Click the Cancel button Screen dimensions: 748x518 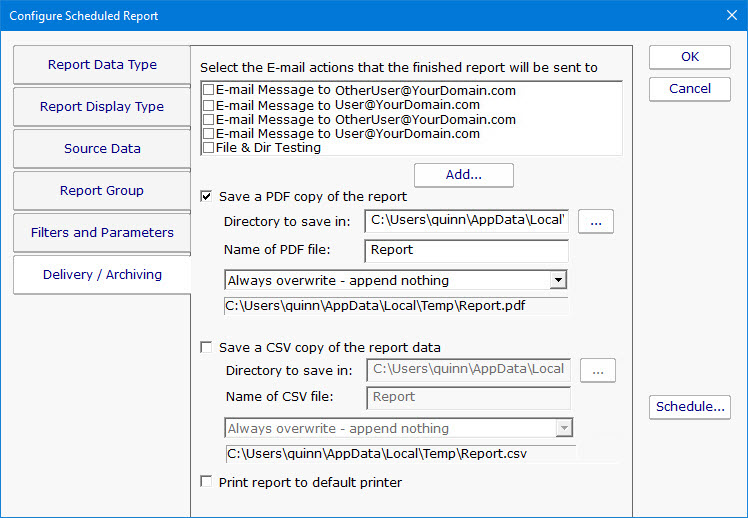(690, 89)
